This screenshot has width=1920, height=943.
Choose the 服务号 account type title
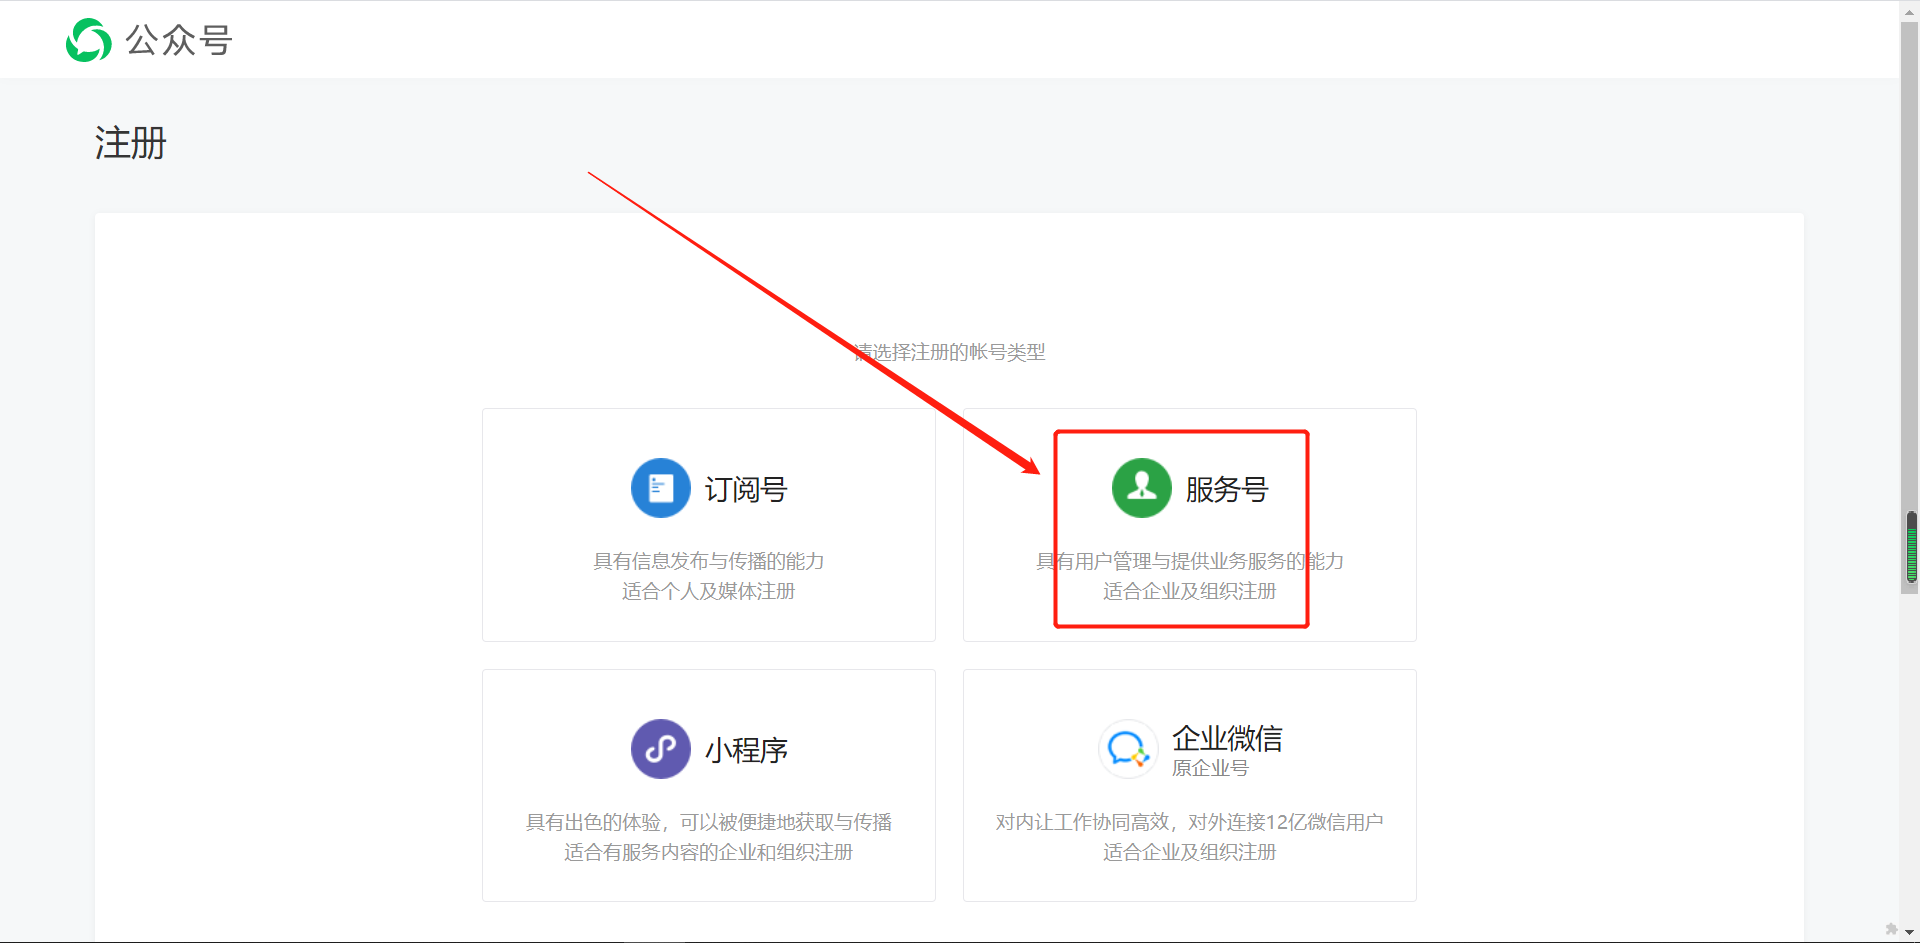[x=1227, y=489]
